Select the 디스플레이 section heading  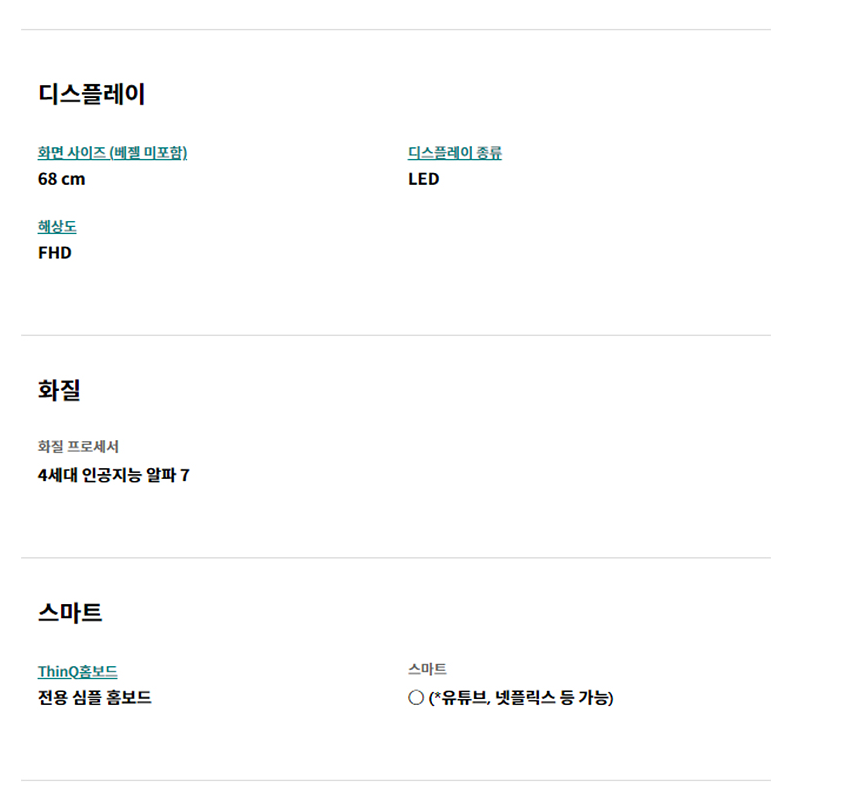[92, 94]
